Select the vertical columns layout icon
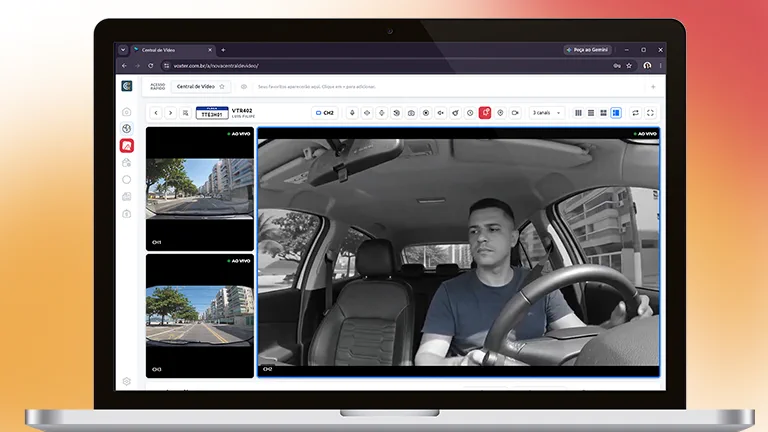 point(578,113)
